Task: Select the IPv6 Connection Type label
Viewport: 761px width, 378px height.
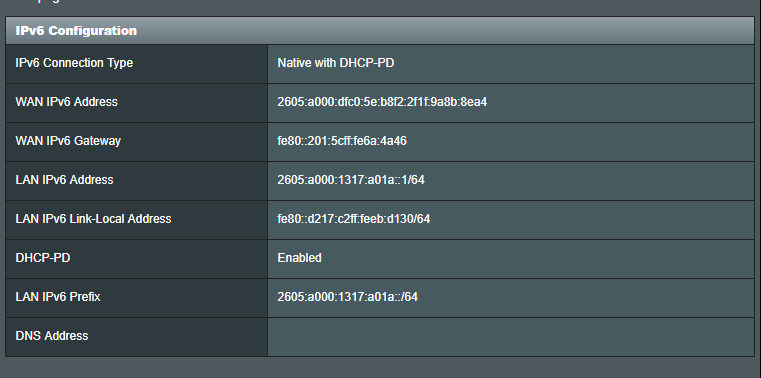Action: coord(74,63)
